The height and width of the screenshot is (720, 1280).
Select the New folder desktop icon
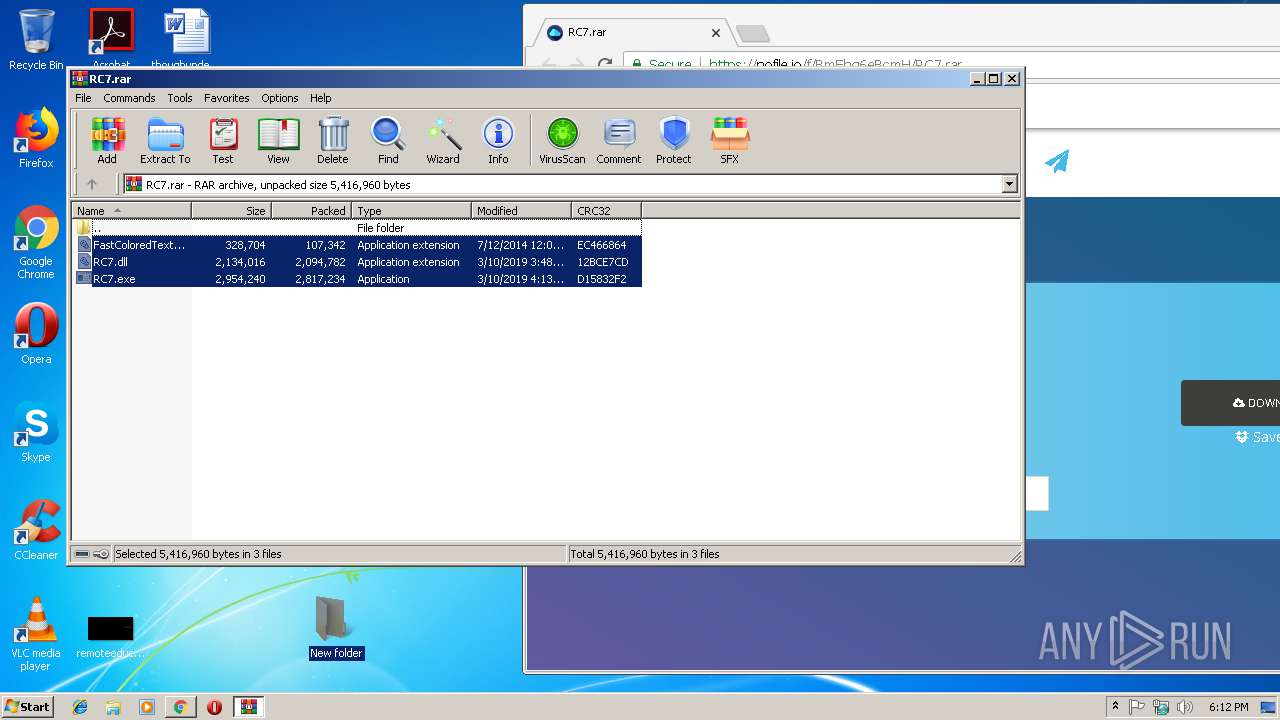[x=335, y=628]
